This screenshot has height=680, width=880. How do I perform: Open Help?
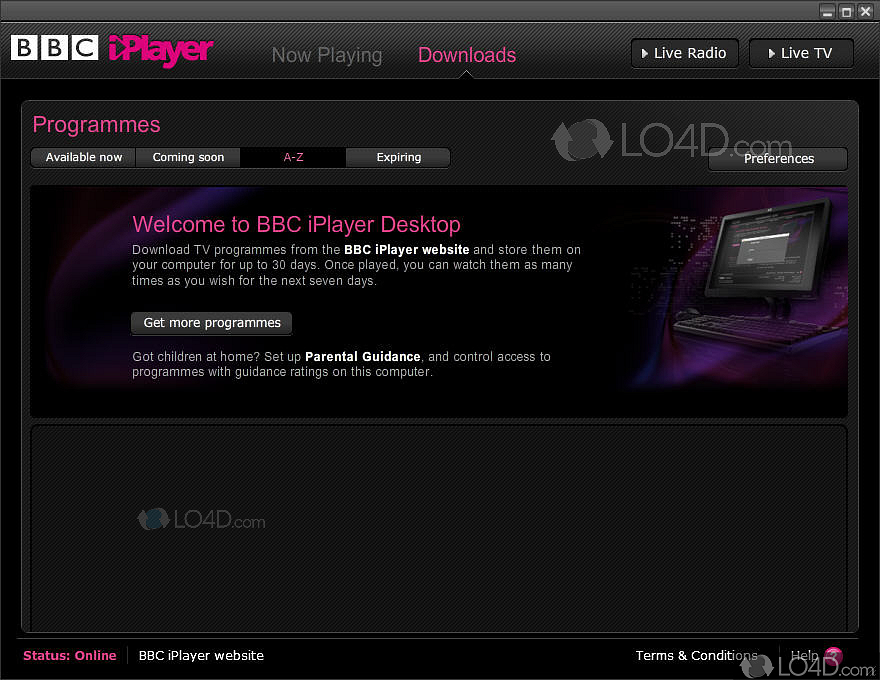coord(804,655)
